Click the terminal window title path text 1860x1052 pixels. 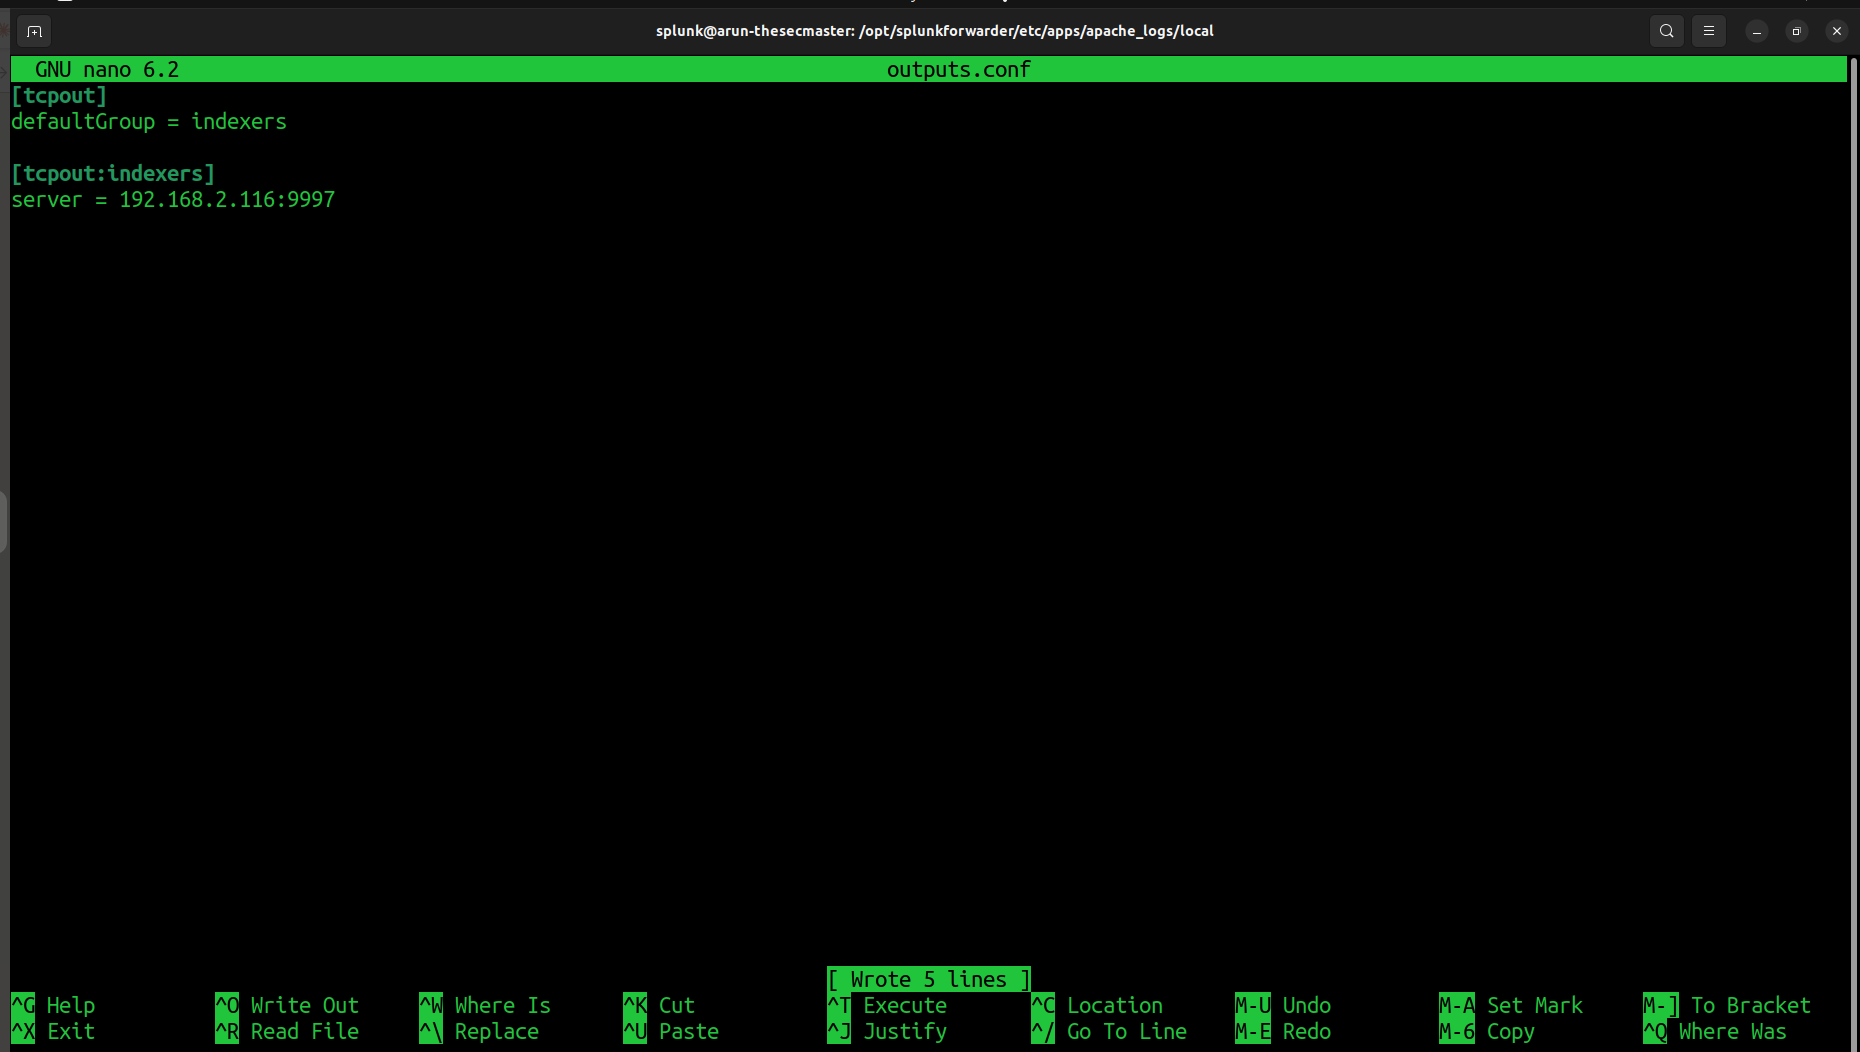pos(935,31)
